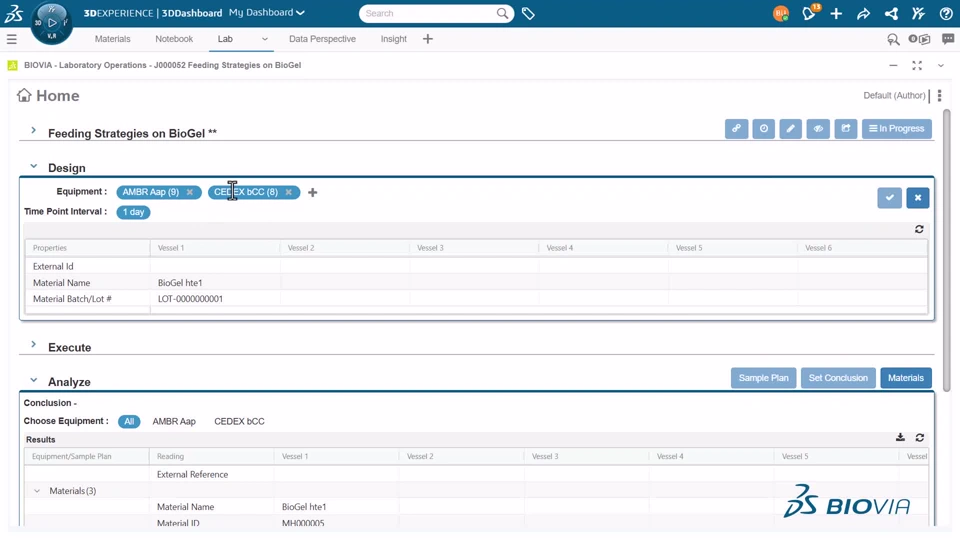Open the hamburger menu on the left
The width and height of the screenshot is (960, 540).
click(x=12, y=39)
